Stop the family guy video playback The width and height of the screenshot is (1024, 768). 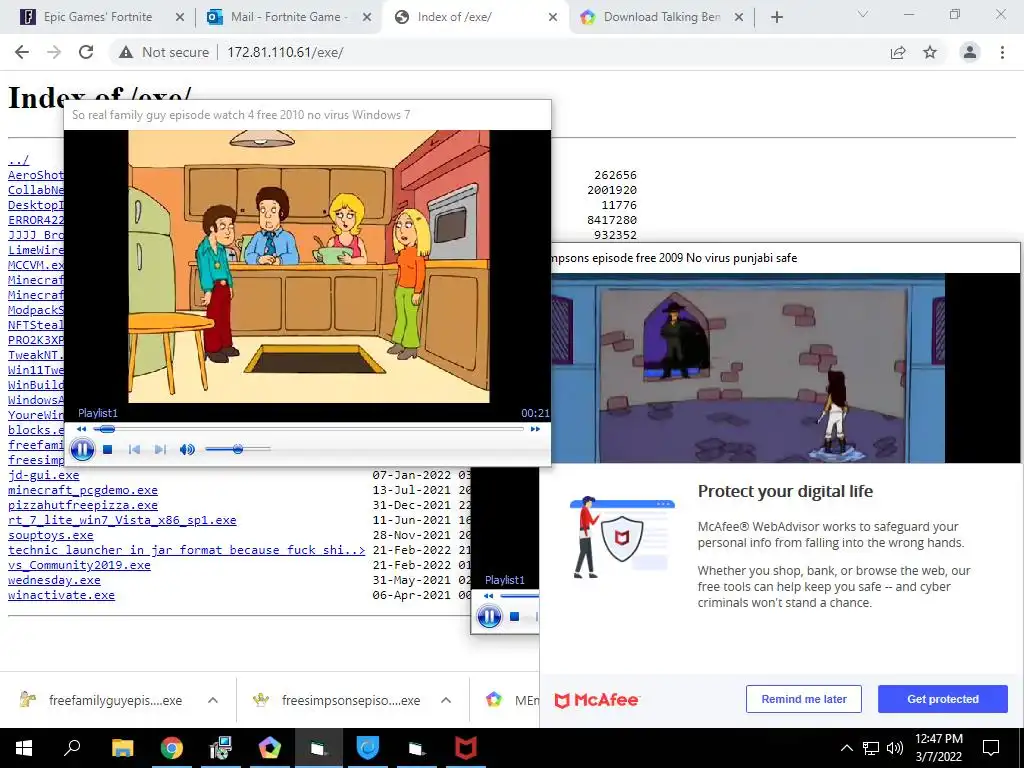108,449
